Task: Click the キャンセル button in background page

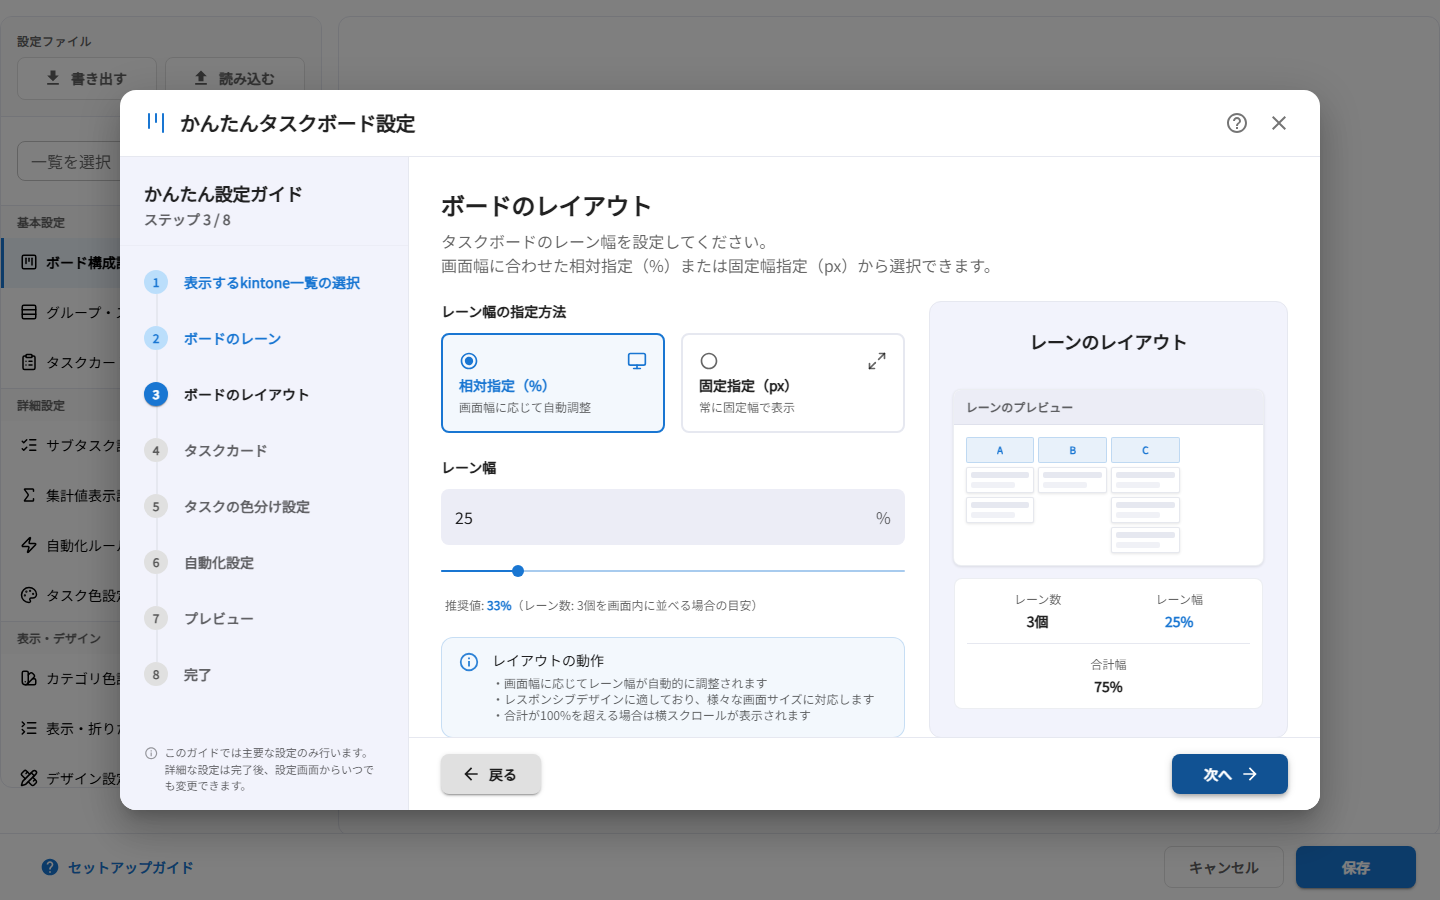Action: click(x=1224, y=868)
